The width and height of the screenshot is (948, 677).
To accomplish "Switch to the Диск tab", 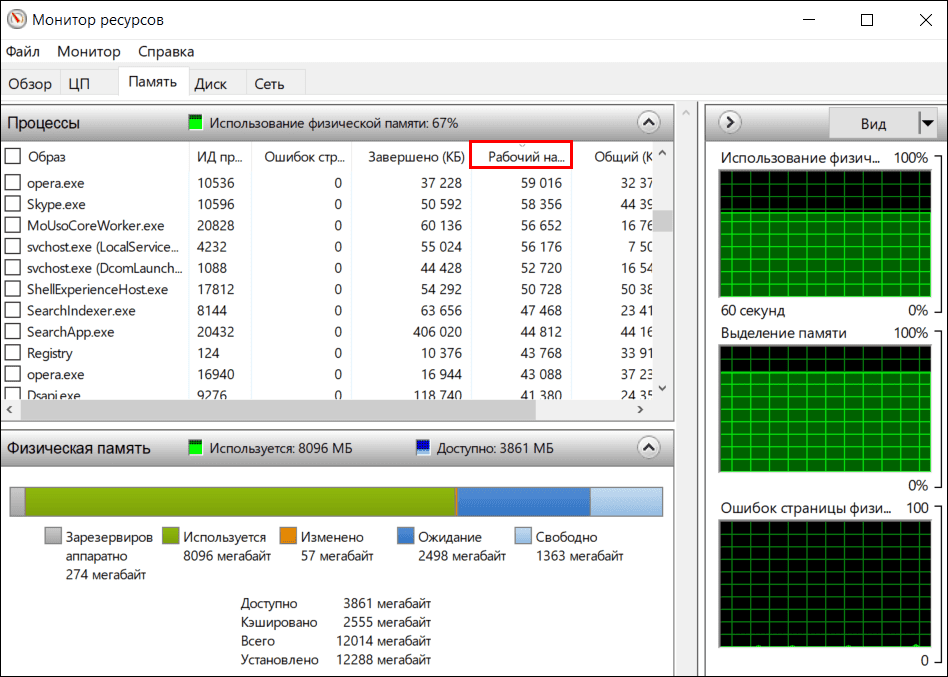I will 211,84.
